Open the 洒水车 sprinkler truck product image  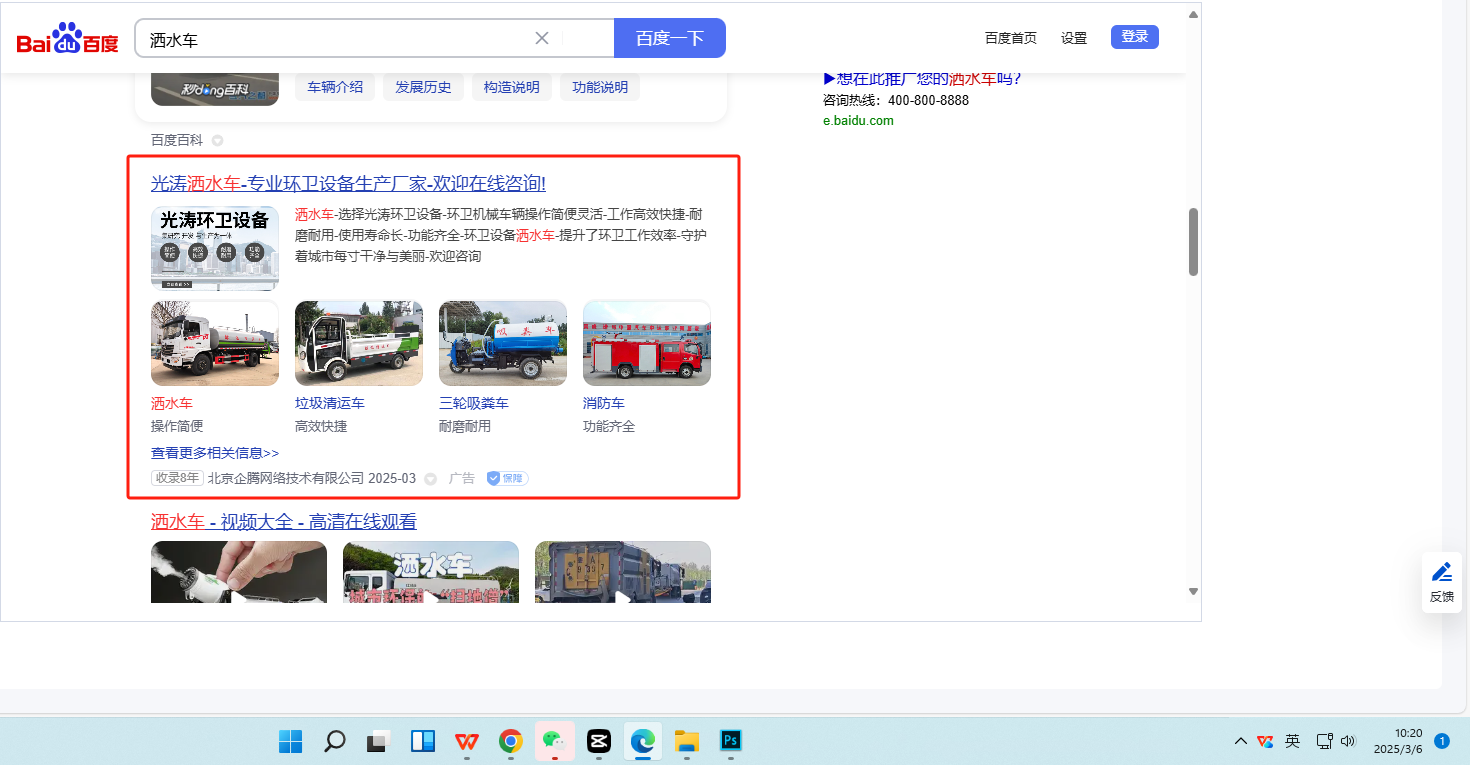point(215,343)
